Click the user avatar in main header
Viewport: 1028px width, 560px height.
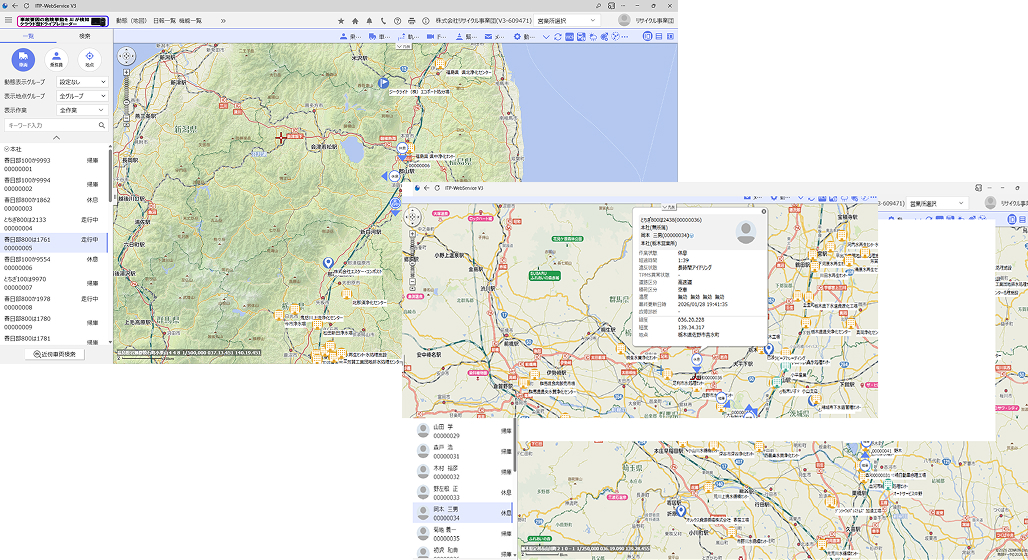coord(624,20)
